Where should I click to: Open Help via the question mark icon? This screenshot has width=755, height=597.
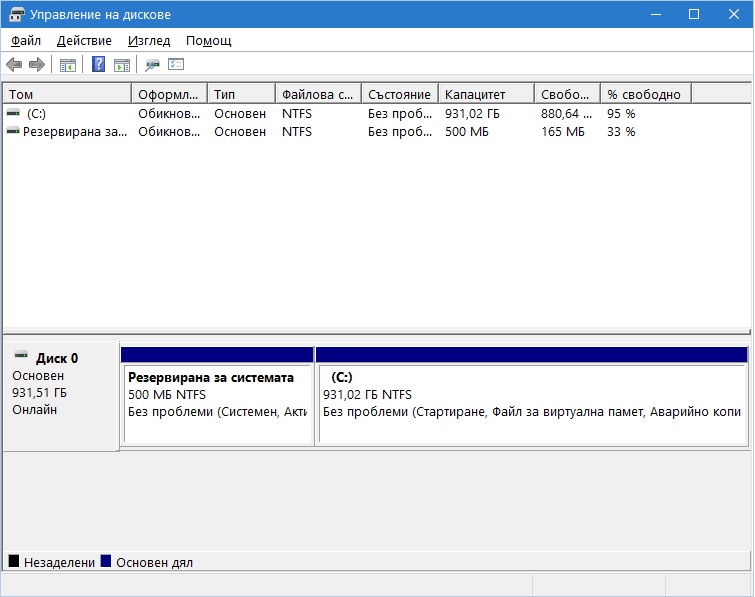coord(99,64)
